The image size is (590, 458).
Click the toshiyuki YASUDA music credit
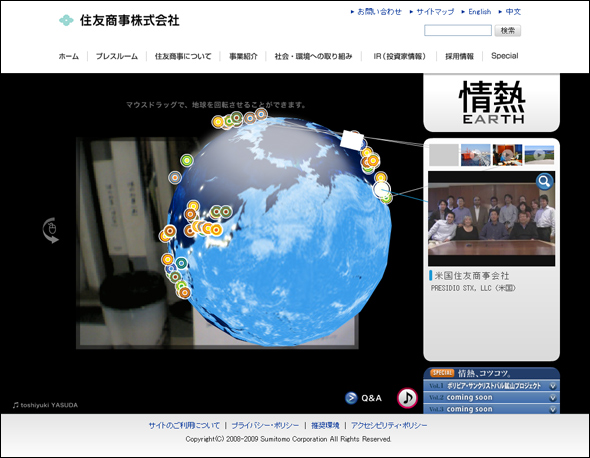[45, 405]
